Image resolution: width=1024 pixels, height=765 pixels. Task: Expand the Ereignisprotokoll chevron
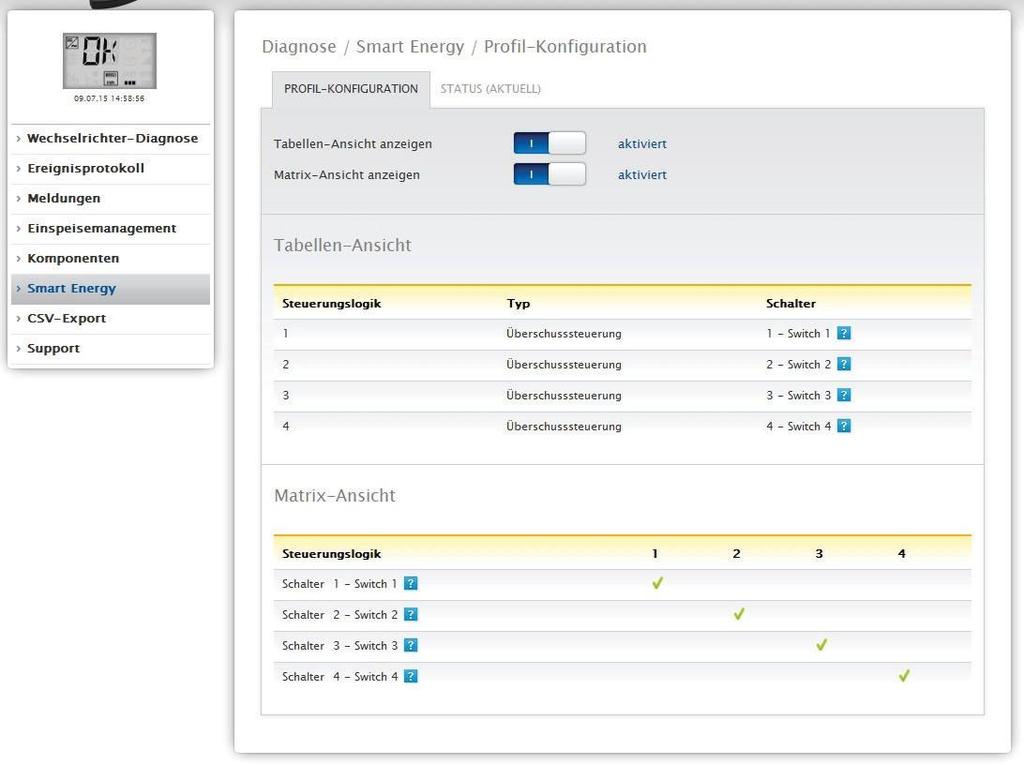18,169
